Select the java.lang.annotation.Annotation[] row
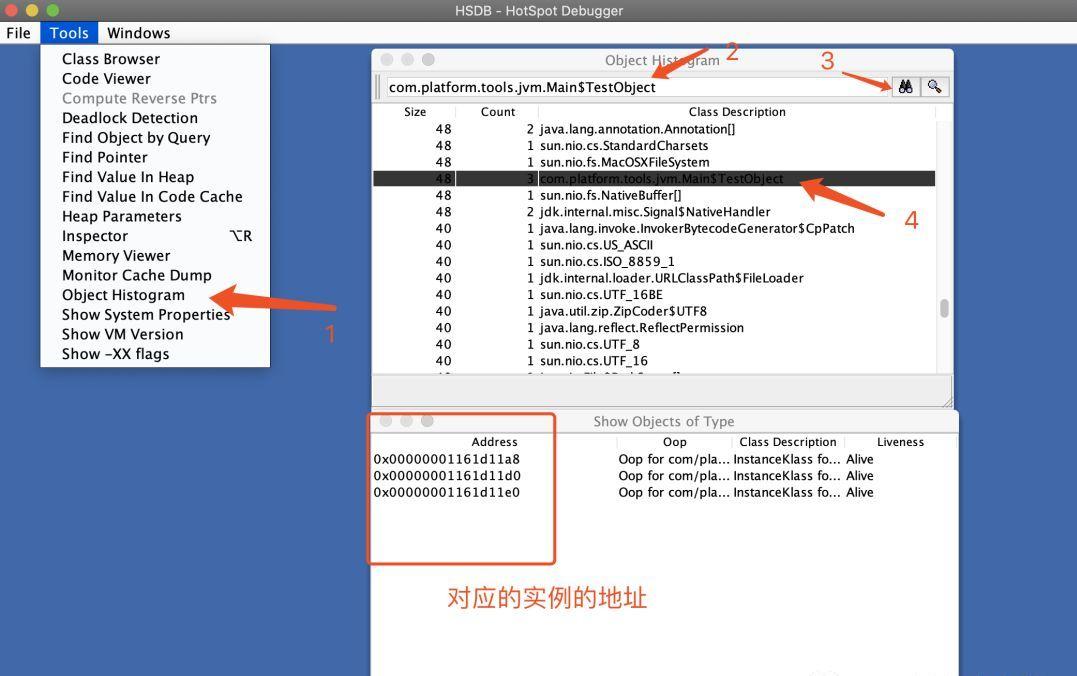 pos(654,129)
